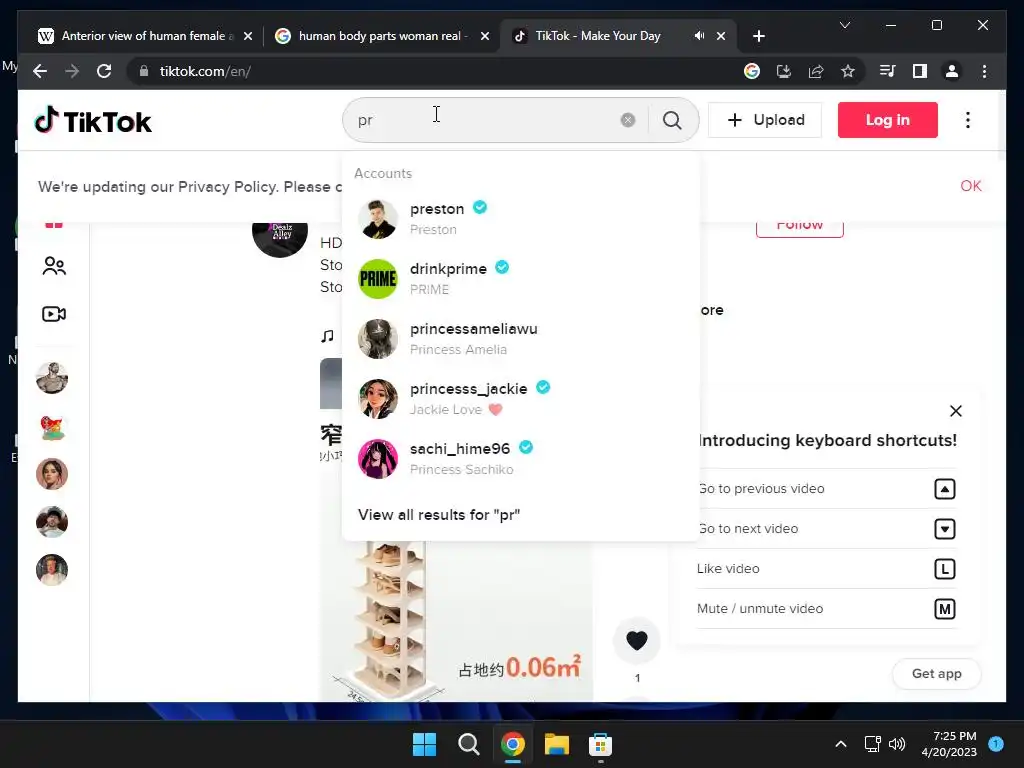Open a new Chrome tab
The height and width of the screenshot is (768, 1024).
758,36
